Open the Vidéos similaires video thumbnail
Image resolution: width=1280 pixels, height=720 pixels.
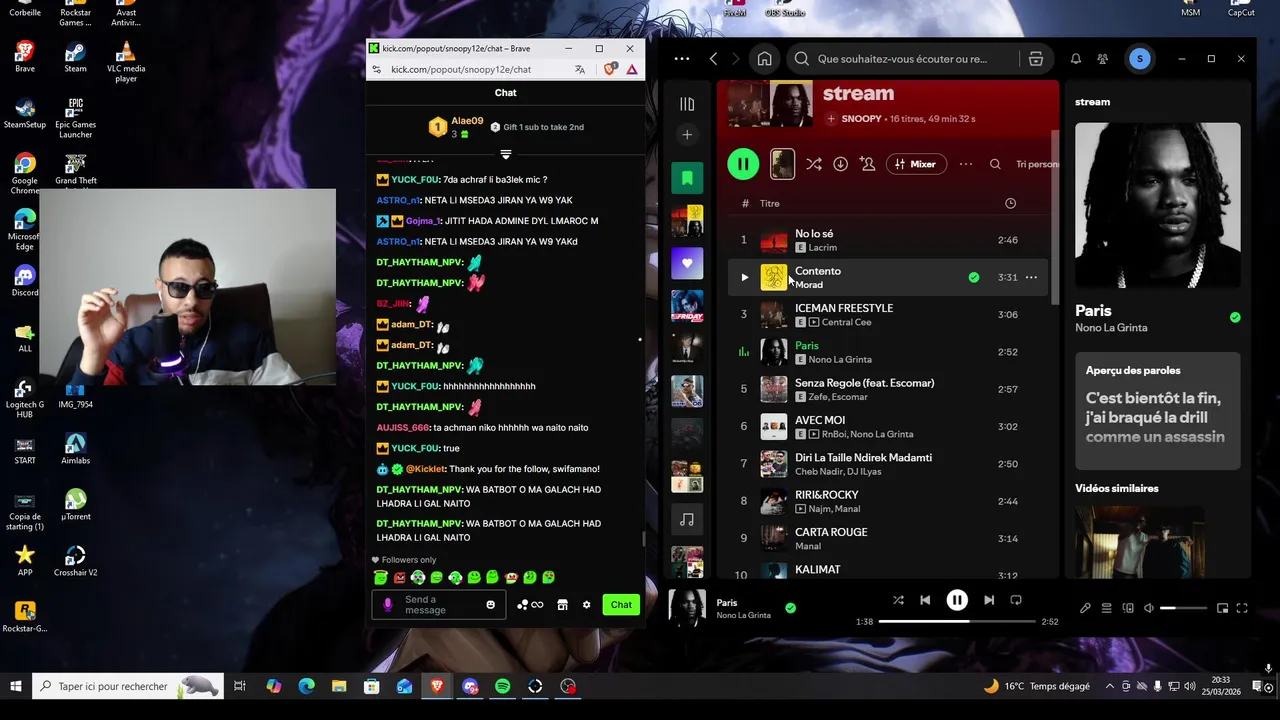(1140, 541)
